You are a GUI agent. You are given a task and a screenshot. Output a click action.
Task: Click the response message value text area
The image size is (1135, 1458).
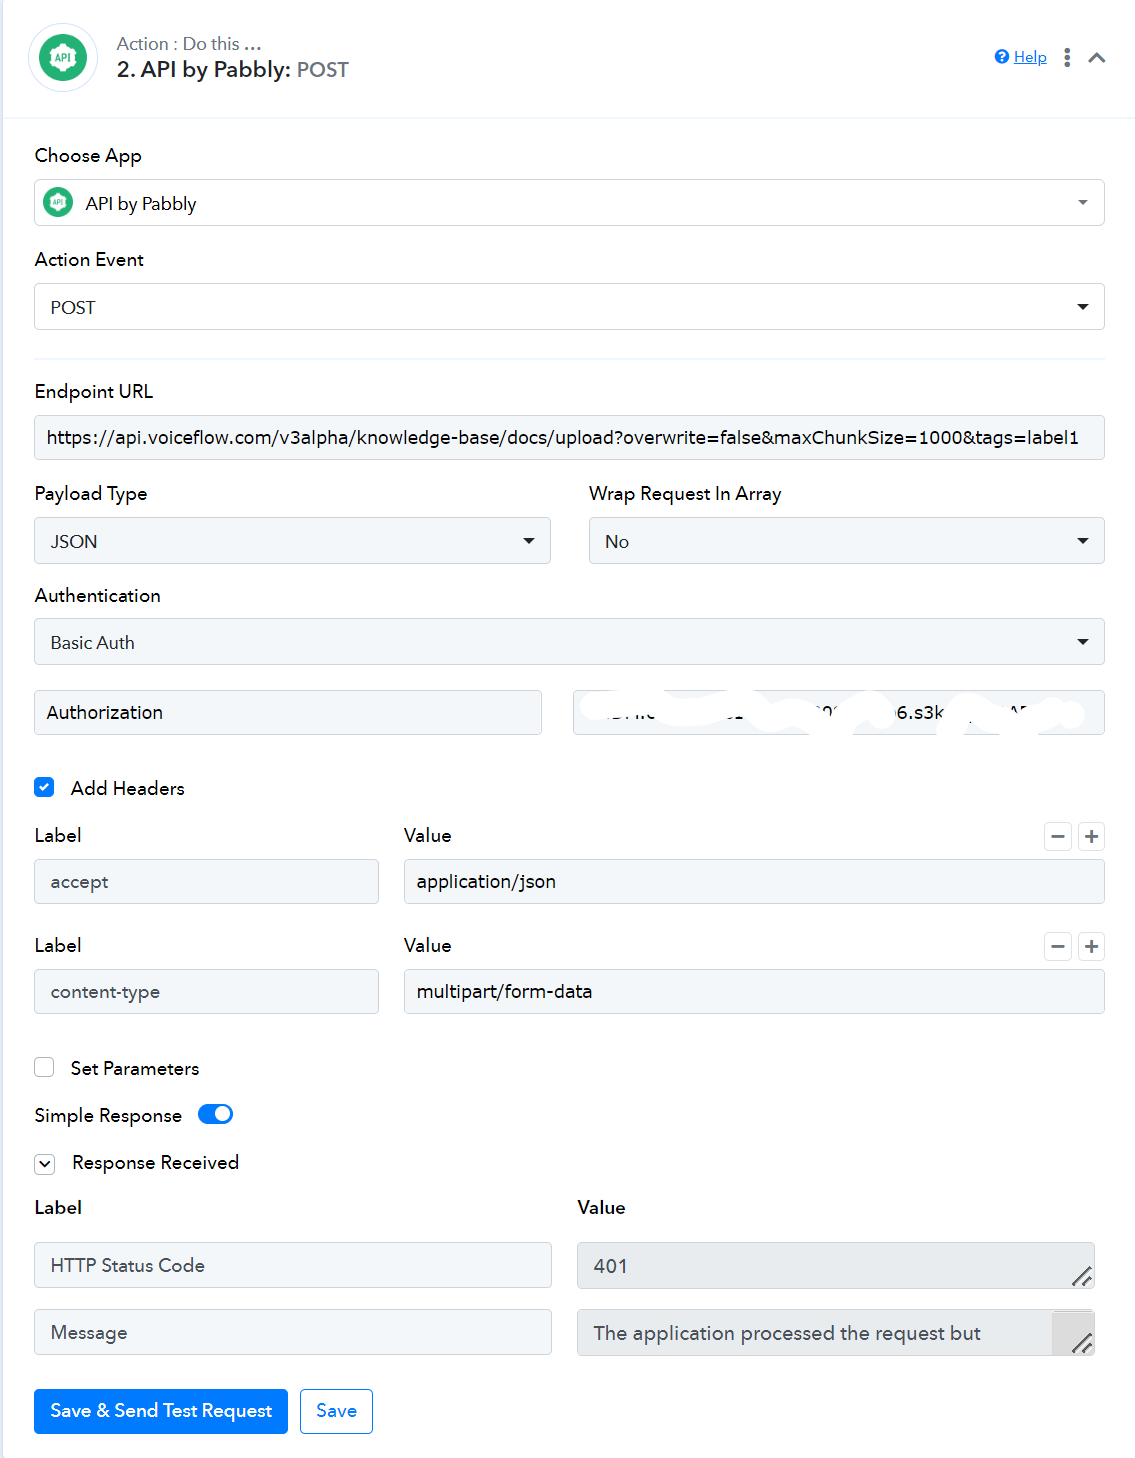pos(835,1333)
